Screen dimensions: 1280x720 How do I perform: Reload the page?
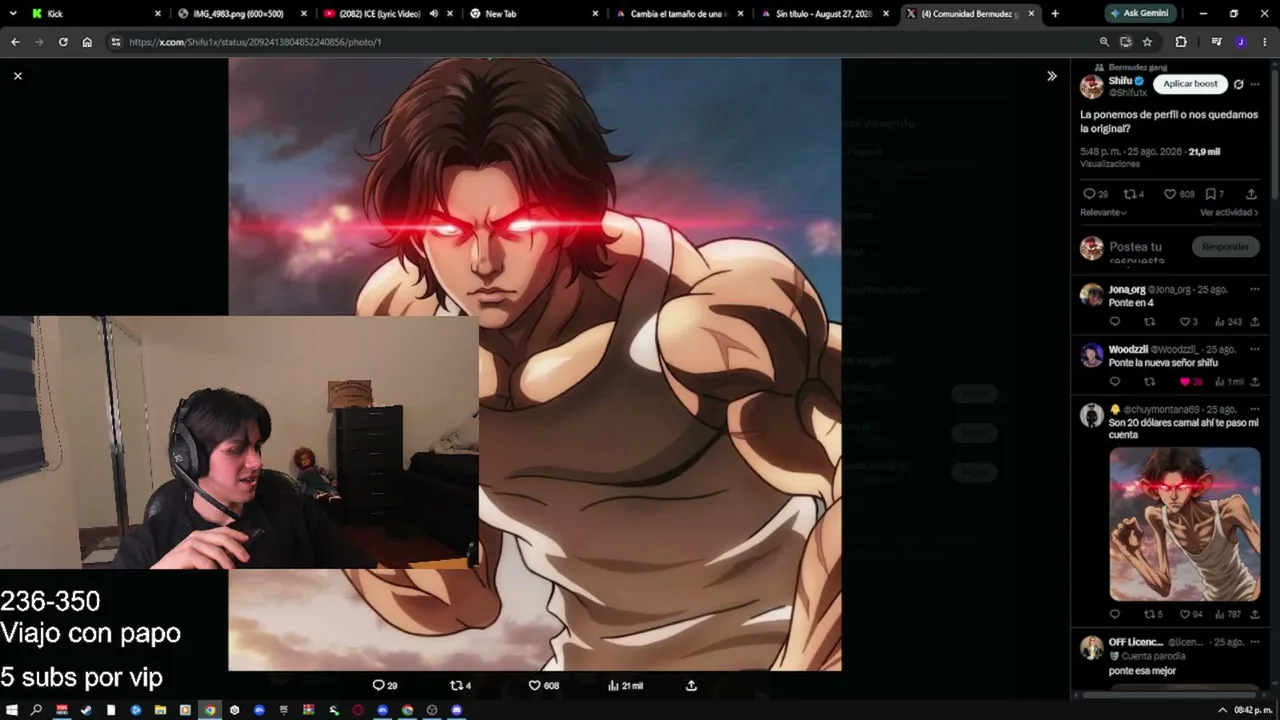(63, 42)
